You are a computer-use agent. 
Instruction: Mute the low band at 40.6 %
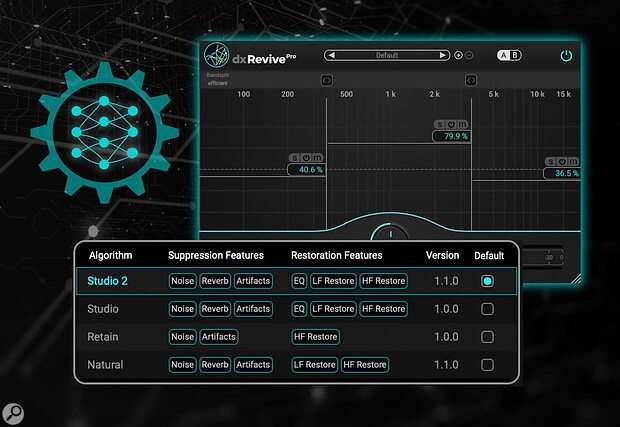[318, 158]
